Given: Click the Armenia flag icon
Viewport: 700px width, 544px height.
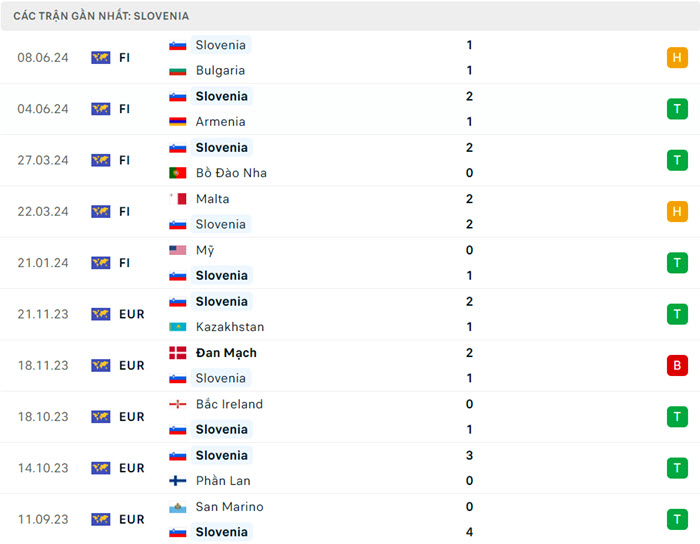Looking at the screenshot, I should click(x=178, y=122).
